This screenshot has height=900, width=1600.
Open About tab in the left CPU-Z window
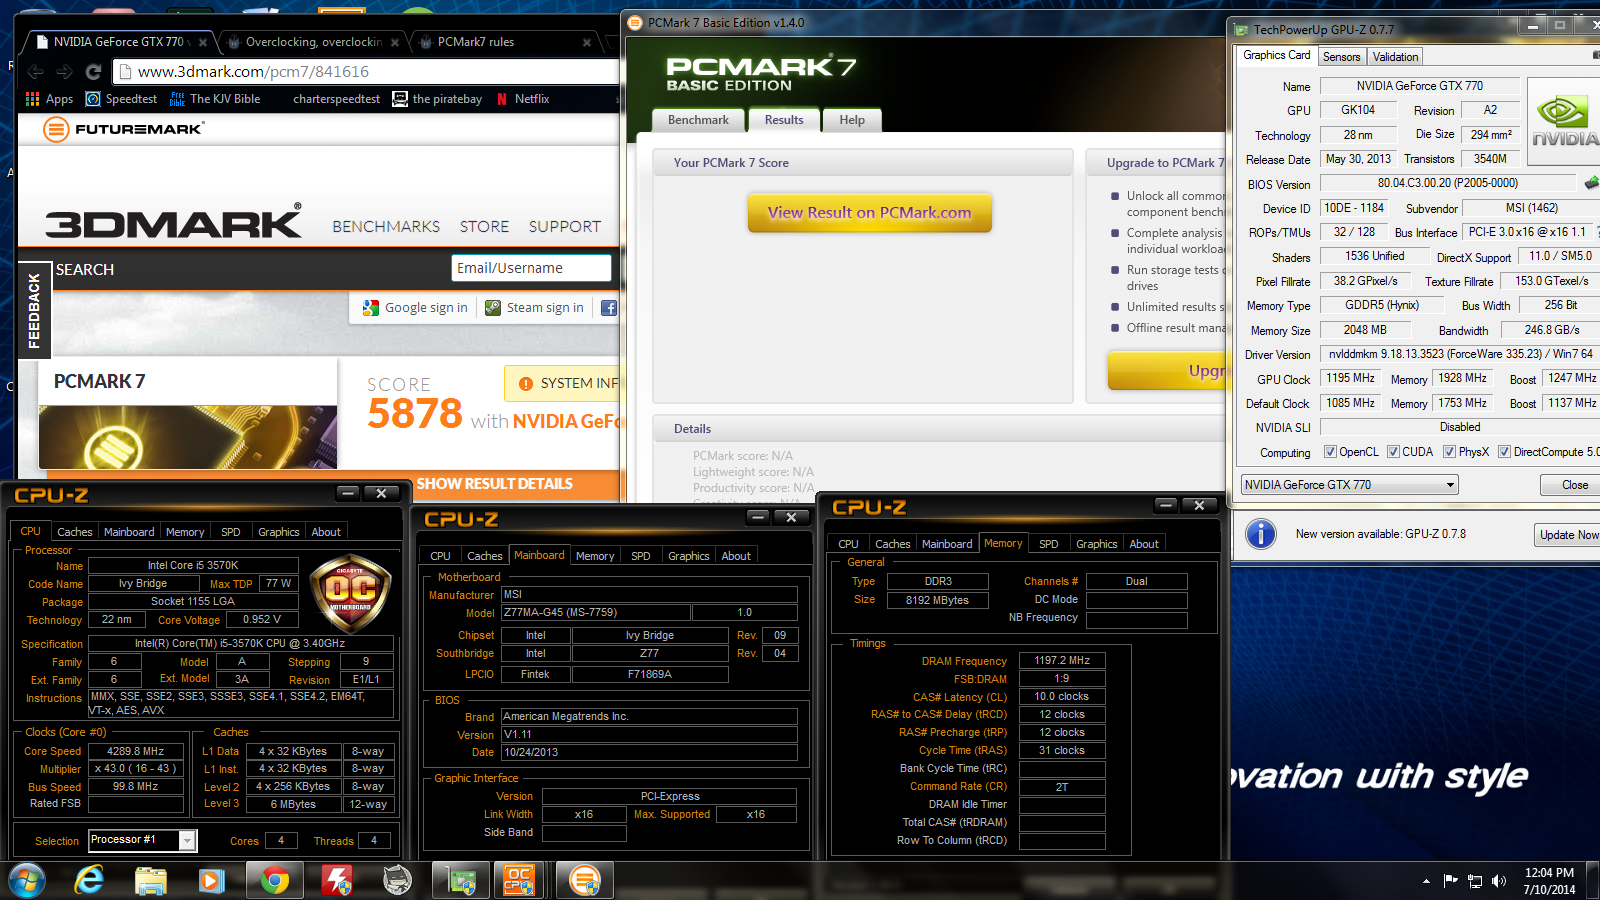click(326, 532)
